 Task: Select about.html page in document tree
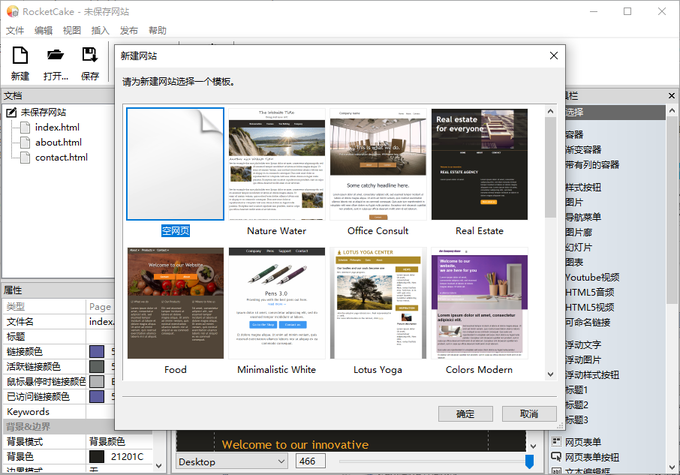coord(59,142)
